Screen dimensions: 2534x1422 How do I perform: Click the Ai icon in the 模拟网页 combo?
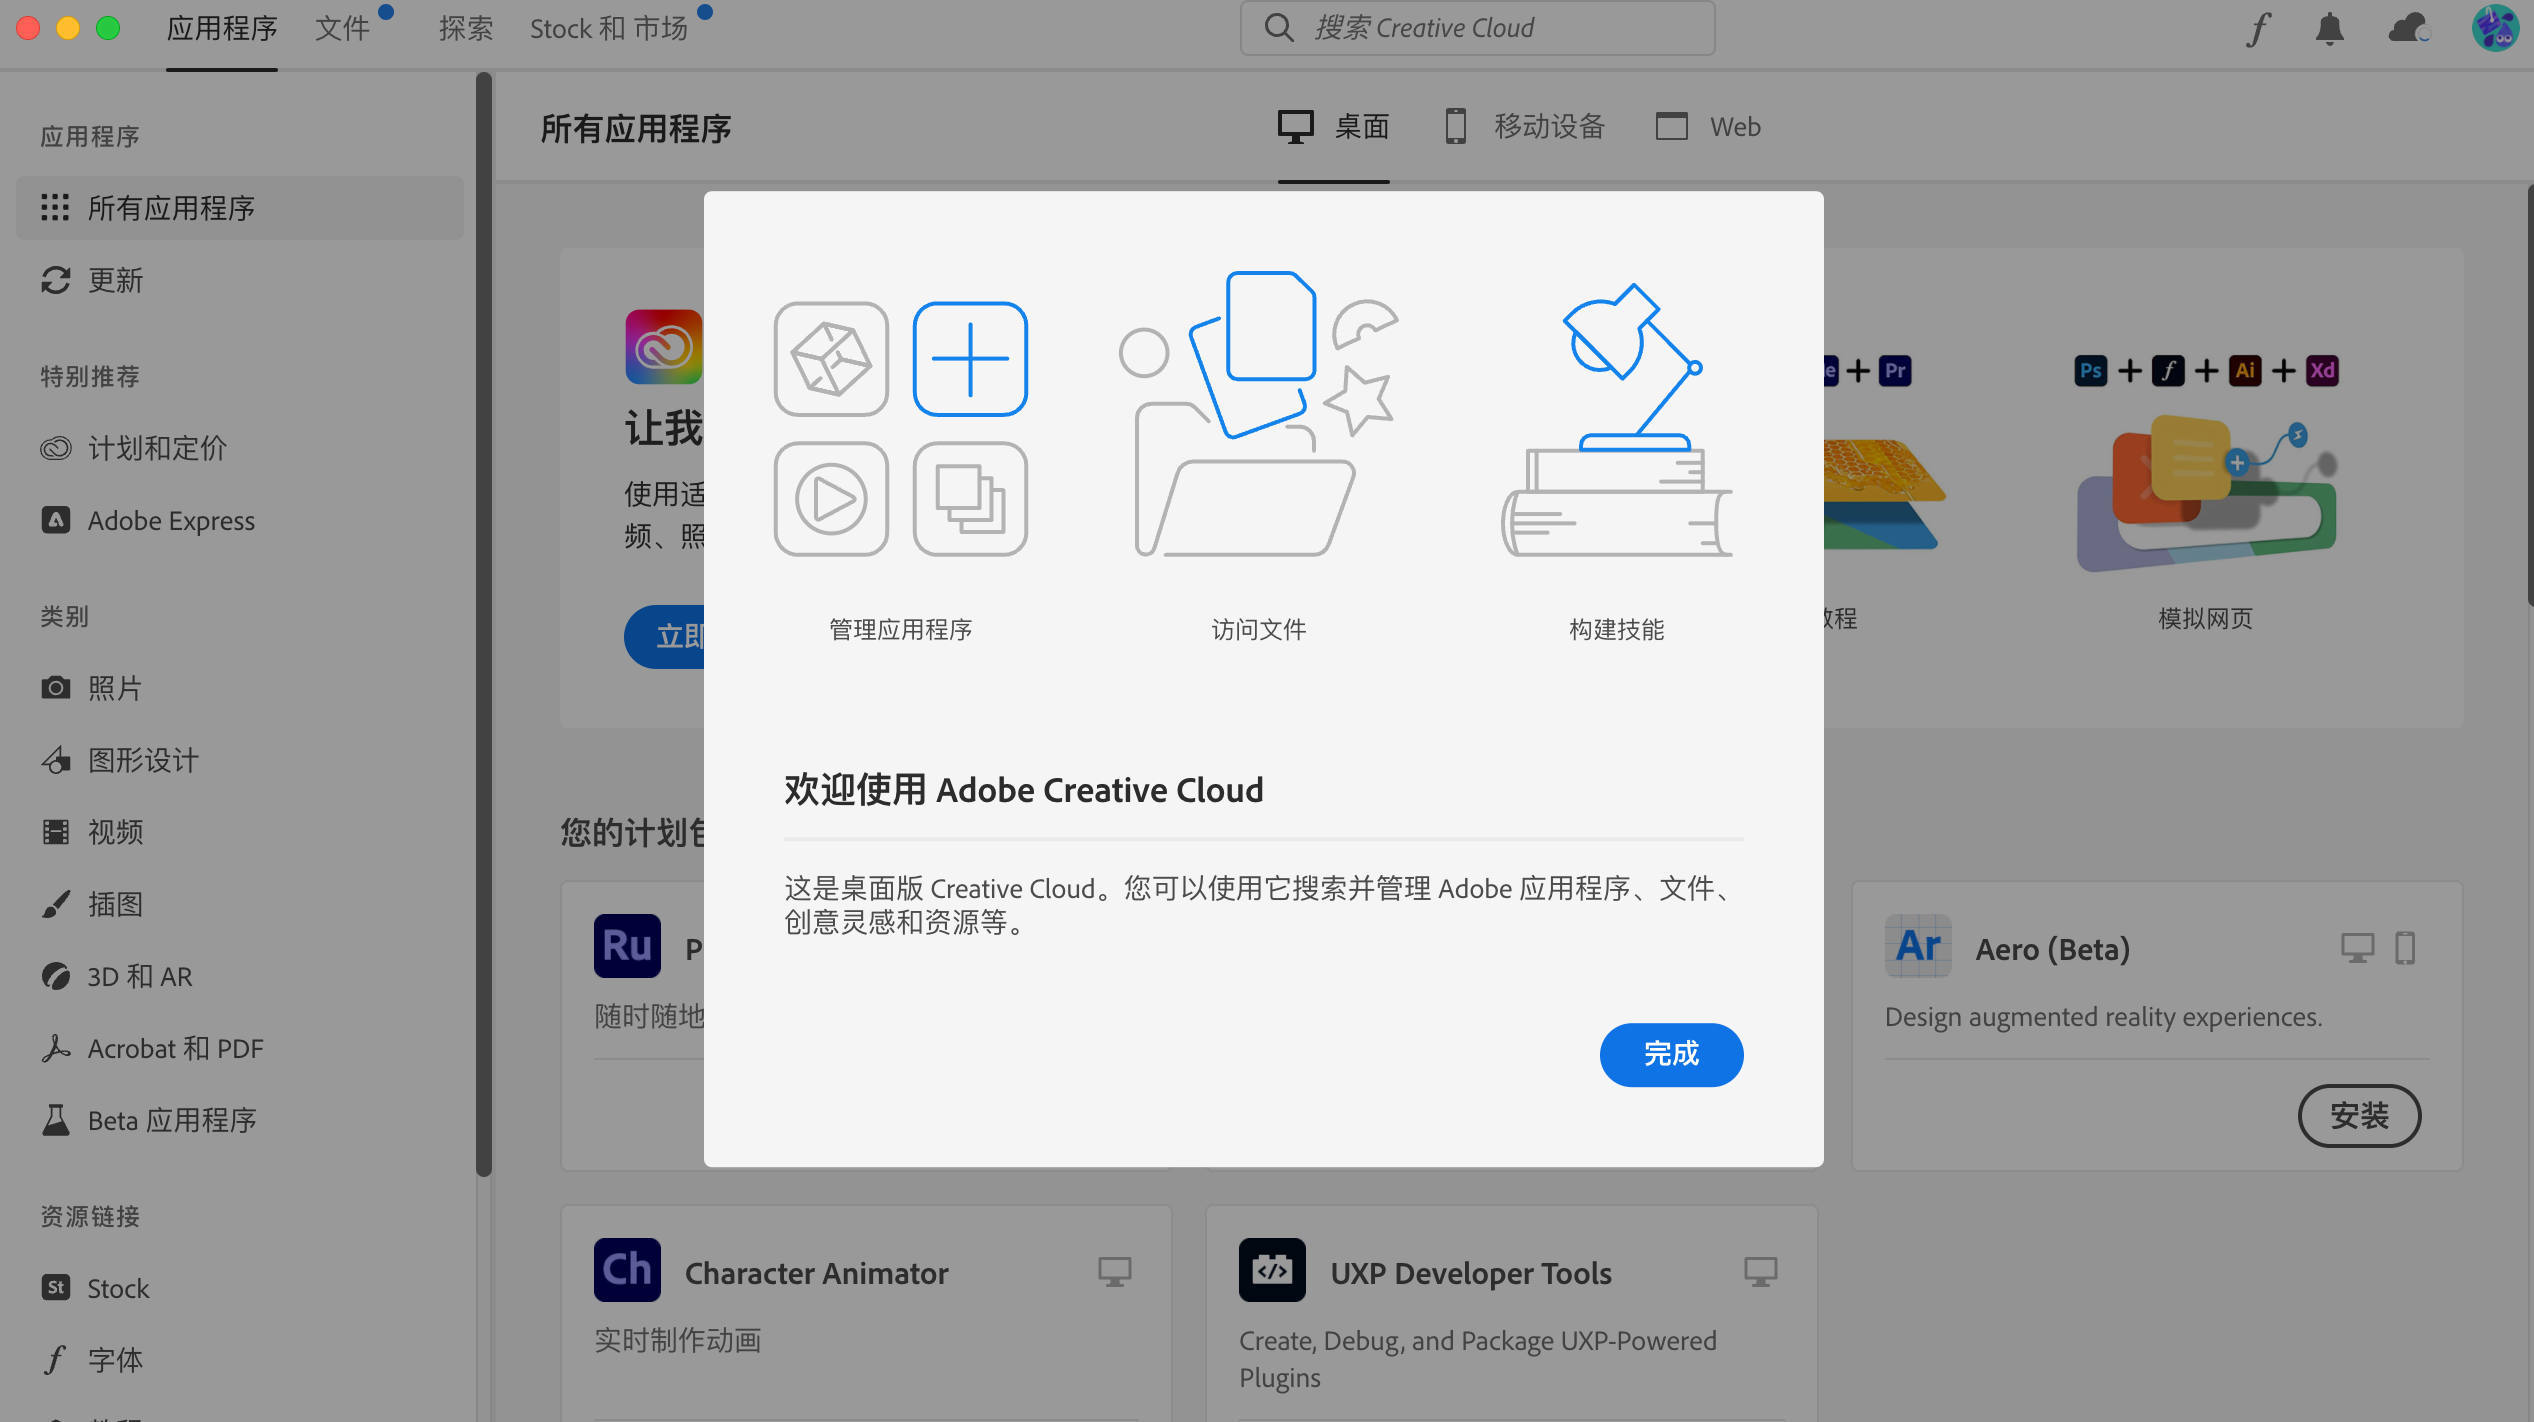coord(2245,371)
